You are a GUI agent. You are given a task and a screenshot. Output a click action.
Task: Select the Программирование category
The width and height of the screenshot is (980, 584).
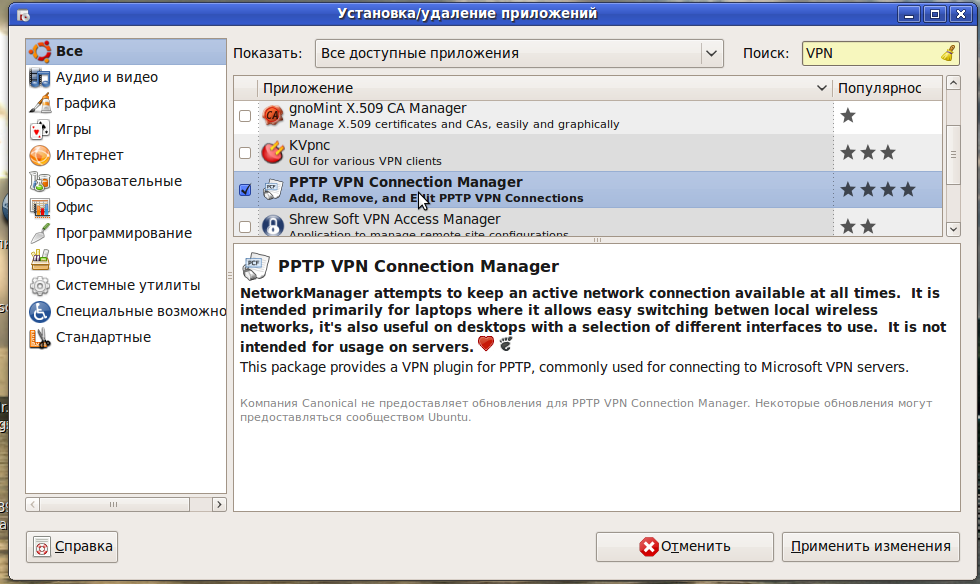click(x=126, y=233)
